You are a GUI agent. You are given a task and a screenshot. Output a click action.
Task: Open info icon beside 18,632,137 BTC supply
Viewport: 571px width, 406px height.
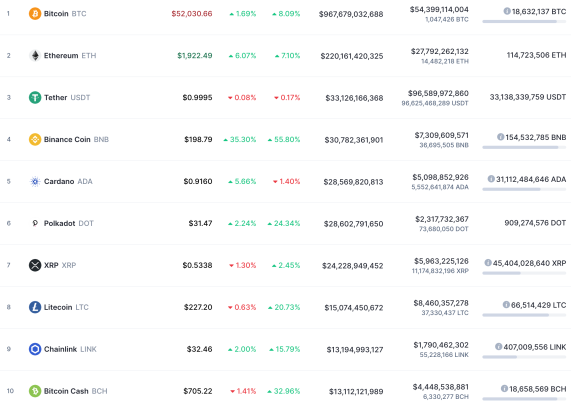(507, 11)
